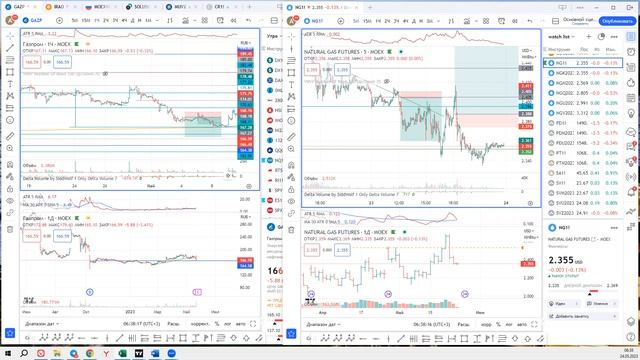
Task: Open Excel from Windows taskbar
Action: point(122,353)
